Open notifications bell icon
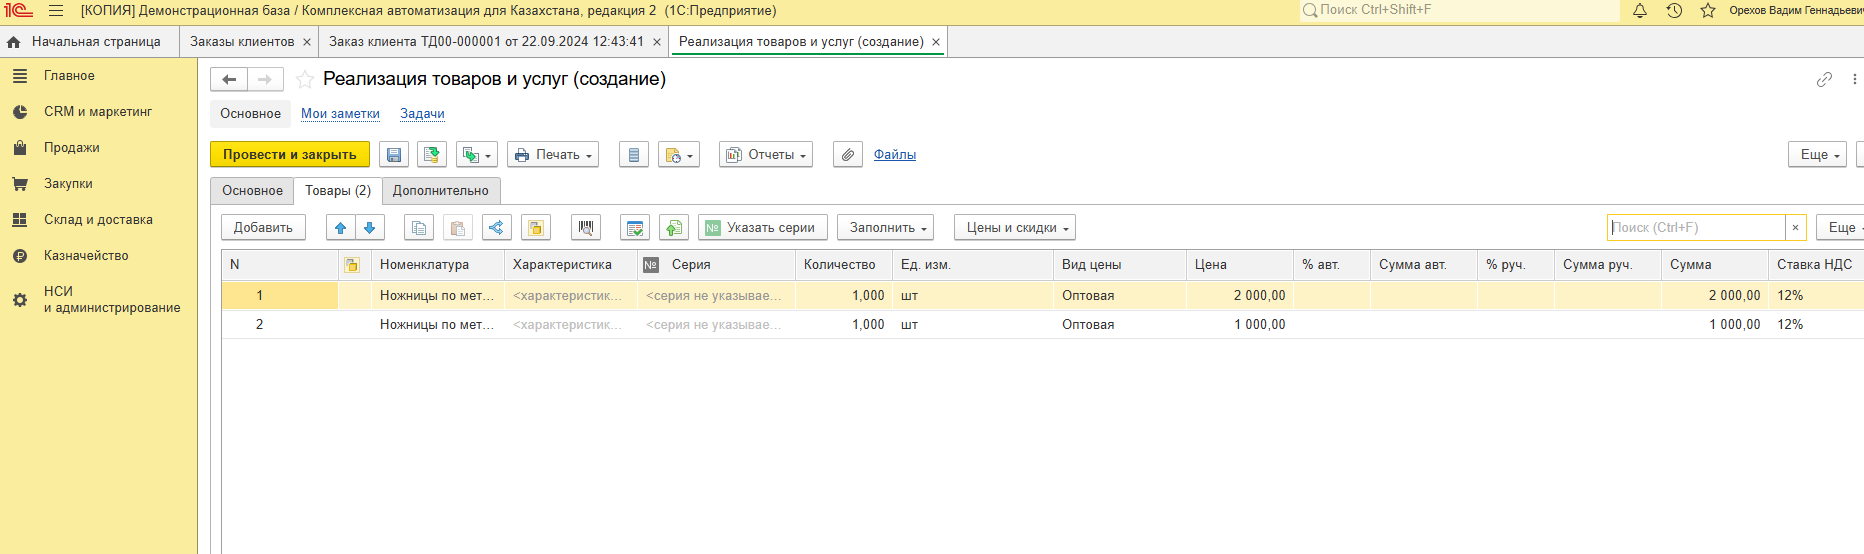 coord(1640,11)
